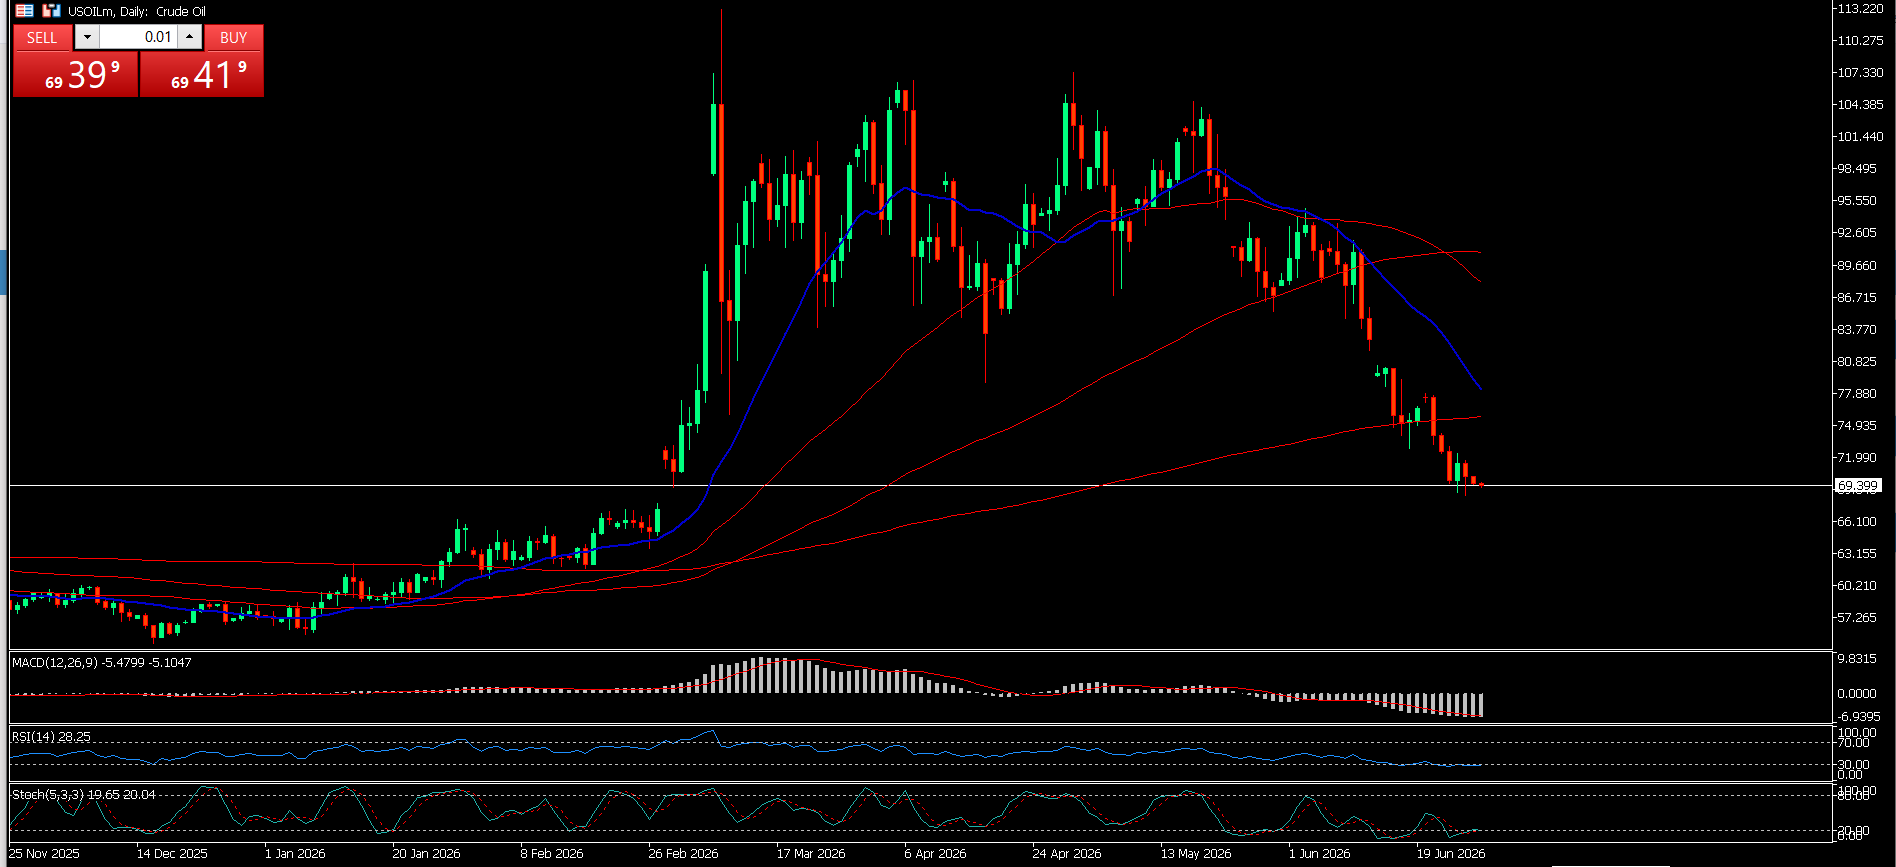Click the 24 Apr 2026 date label
Image resolution: width=1896 pixels, height=867 pixels.
click(x=1067, y=853)
